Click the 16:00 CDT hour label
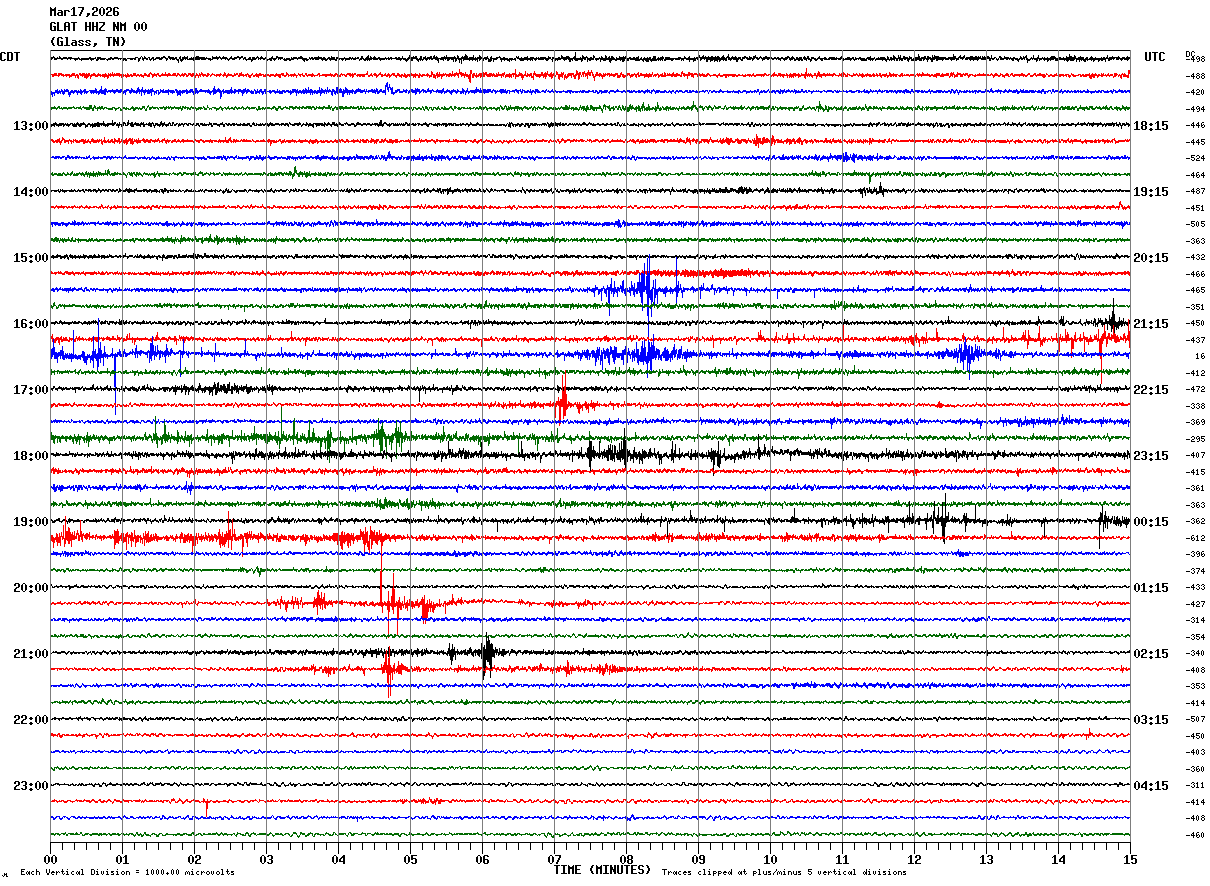Viewport: 1210px width, 886px height. (x=30, y=324)
